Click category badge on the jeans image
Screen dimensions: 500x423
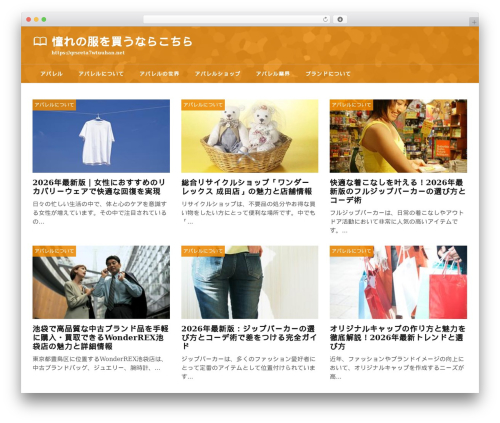(203, 251)
